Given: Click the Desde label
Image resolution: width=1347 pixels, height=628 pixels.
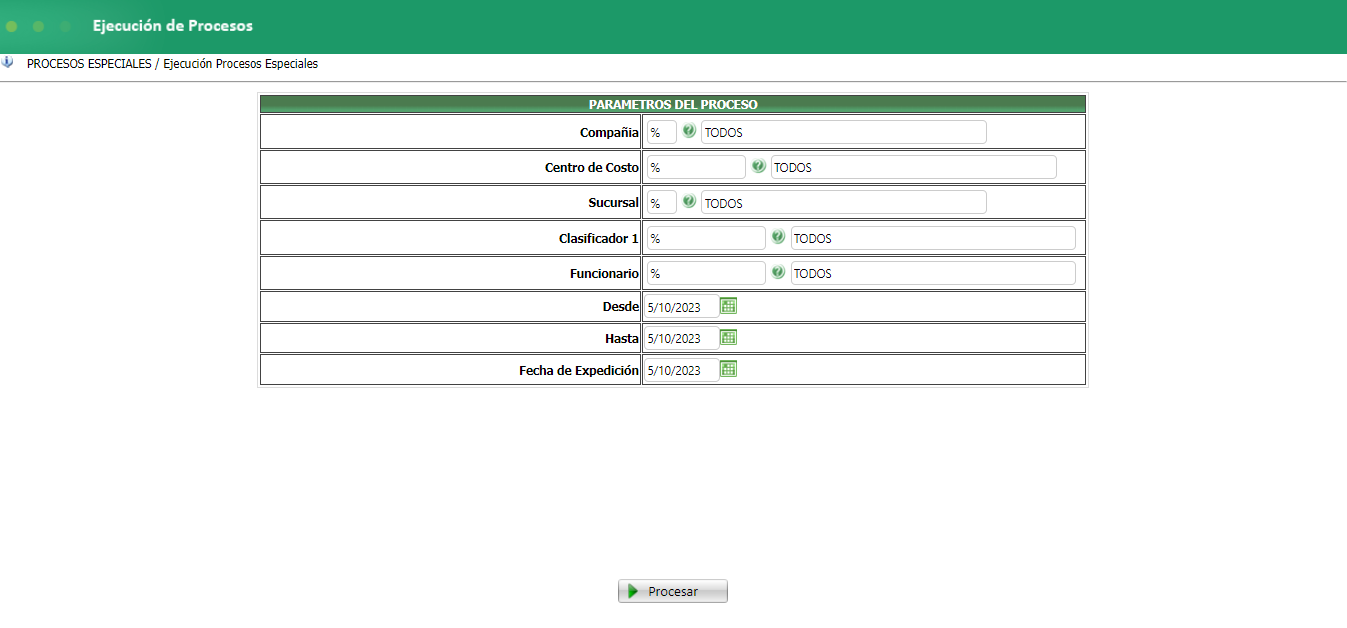Looking at the screenshot, I should [620, 306].
